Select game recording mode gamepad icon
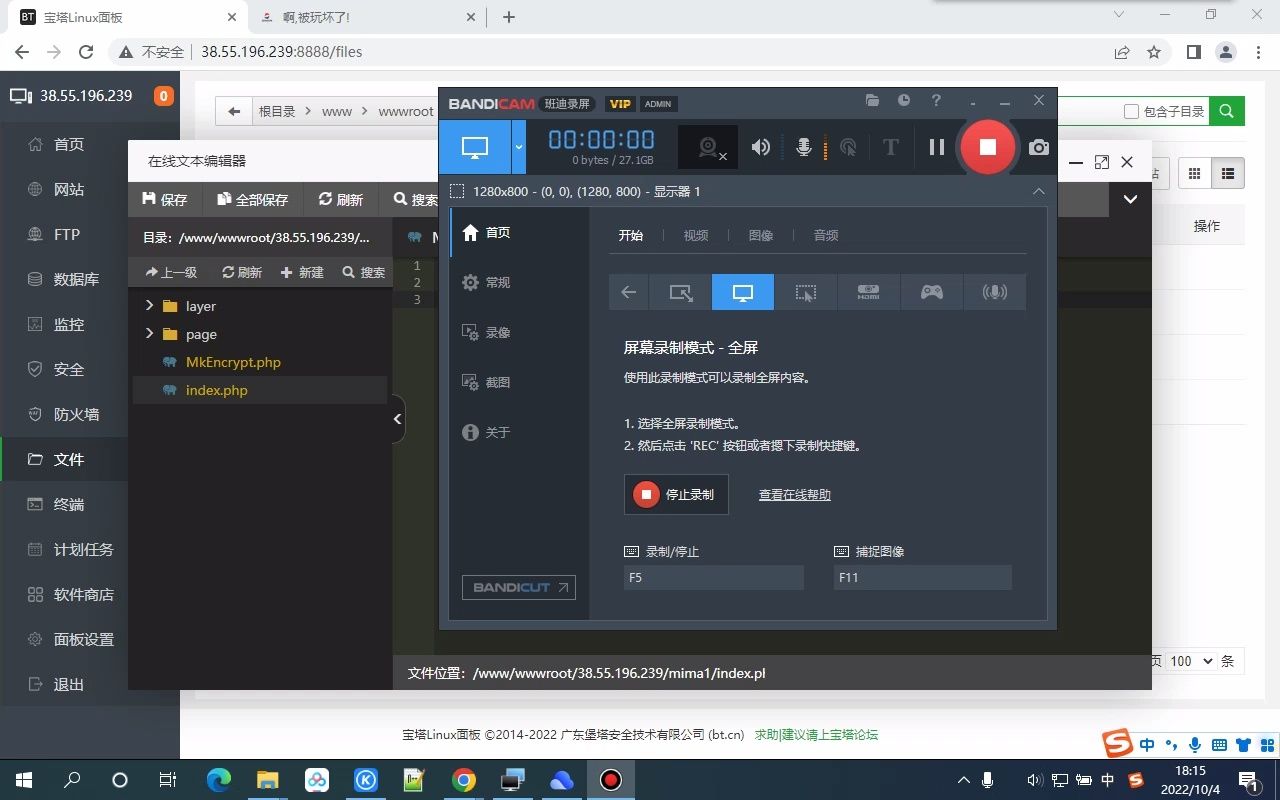 (931, 292)
